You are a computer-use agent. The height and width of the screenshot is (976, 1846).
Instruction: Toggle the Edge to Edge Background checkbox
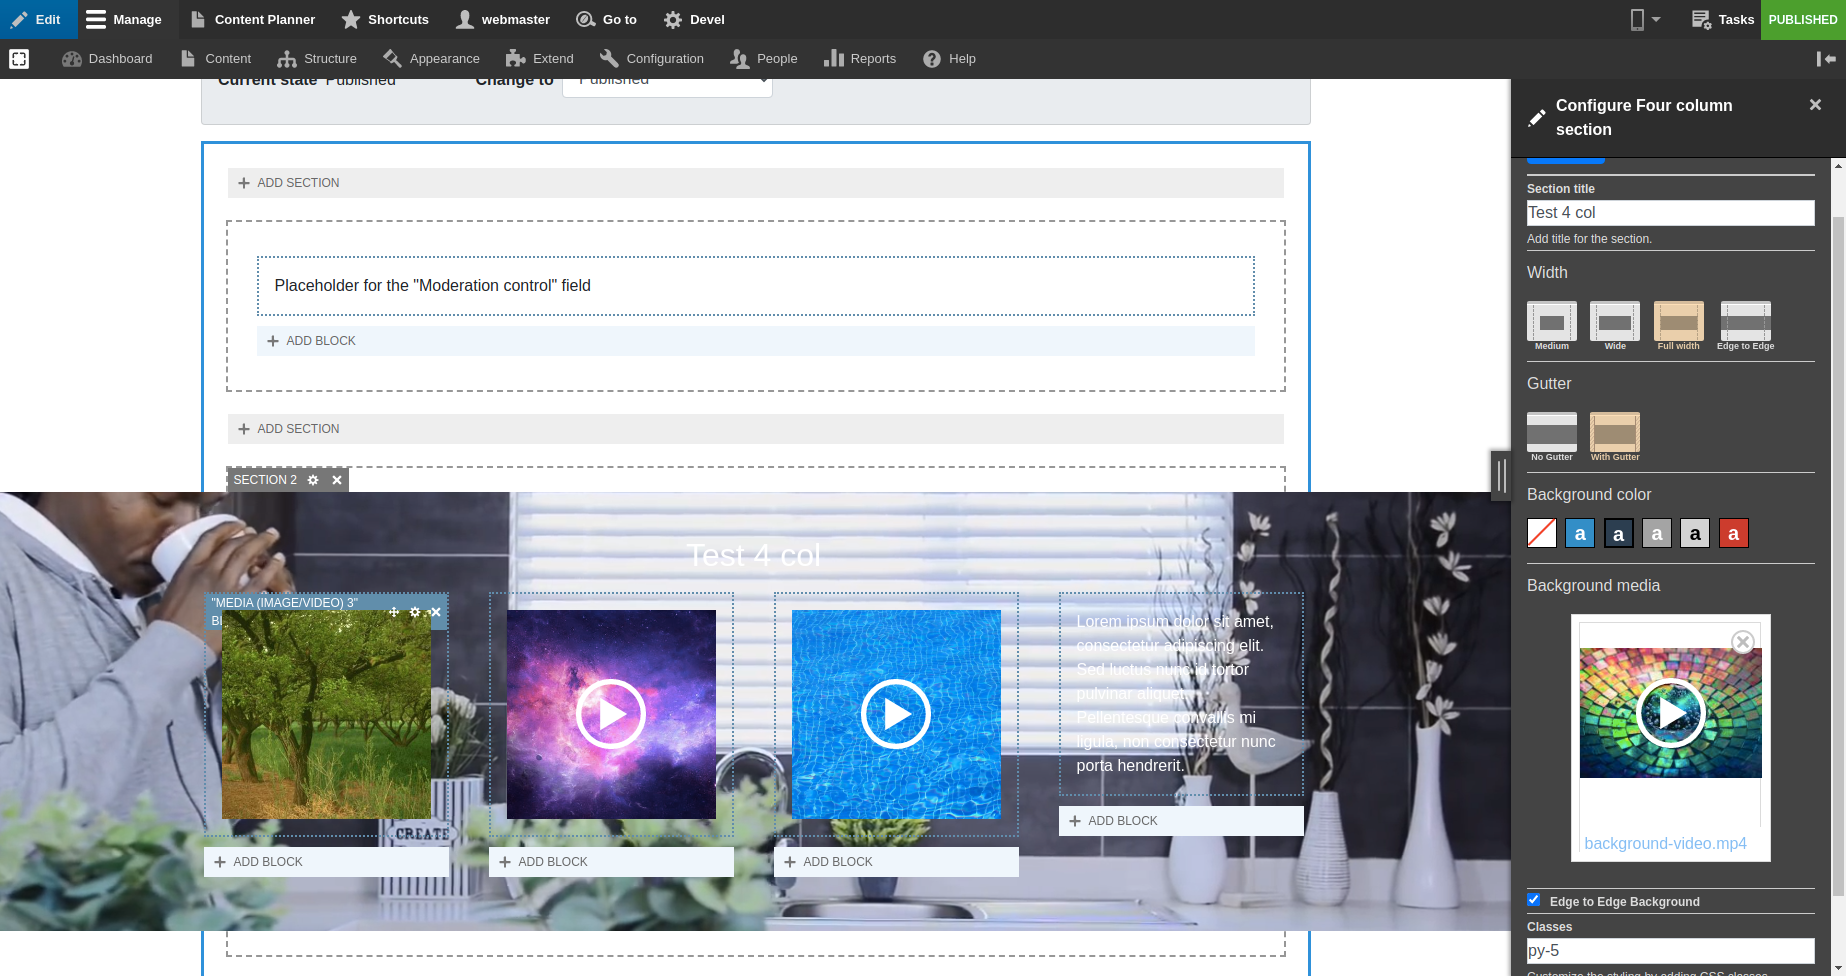(x=1534, y=900)
